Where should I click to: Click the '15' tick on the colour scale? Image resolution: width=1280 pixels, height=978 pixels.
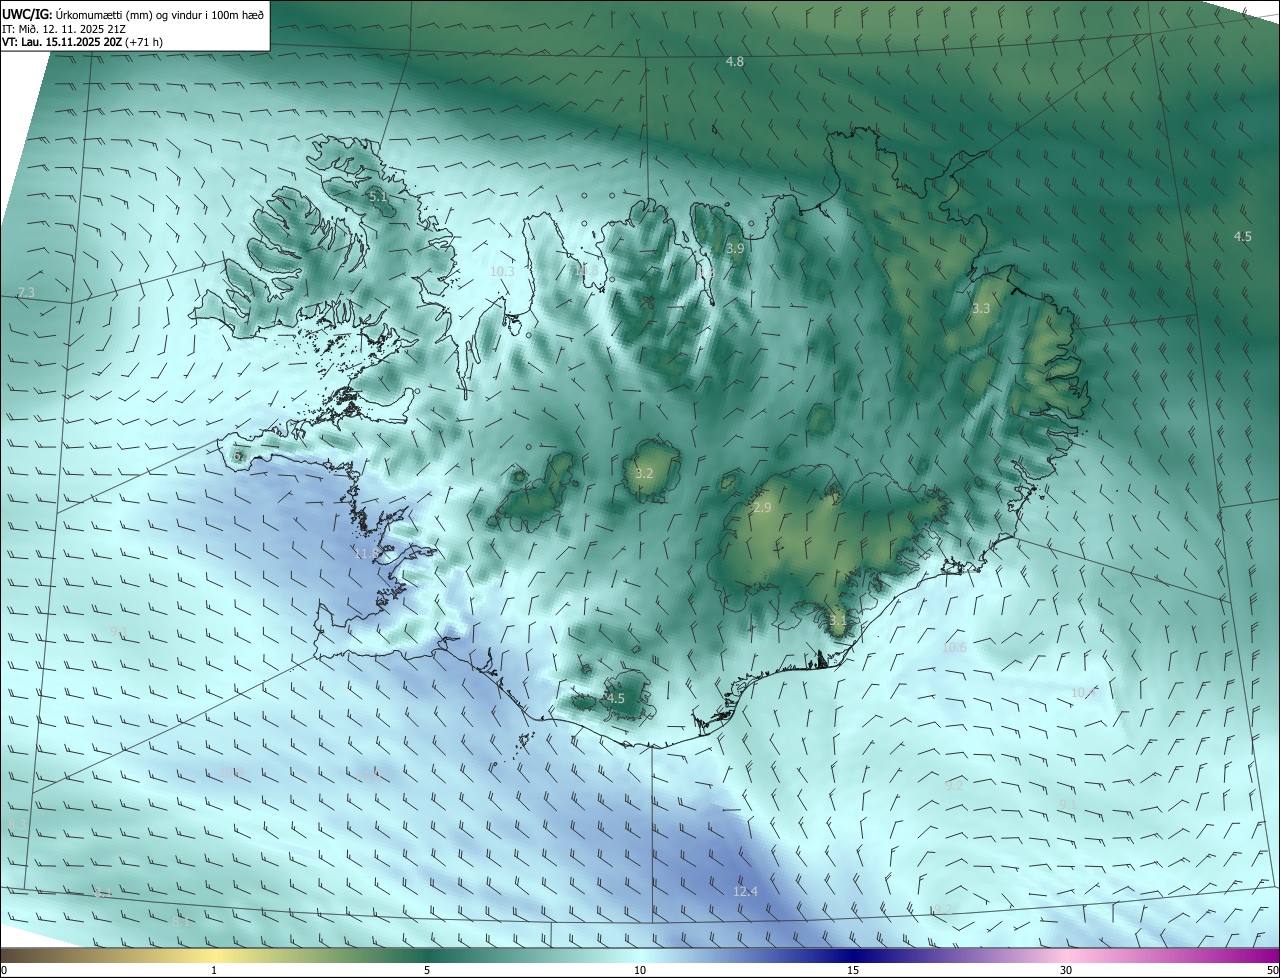coord(853,970)
